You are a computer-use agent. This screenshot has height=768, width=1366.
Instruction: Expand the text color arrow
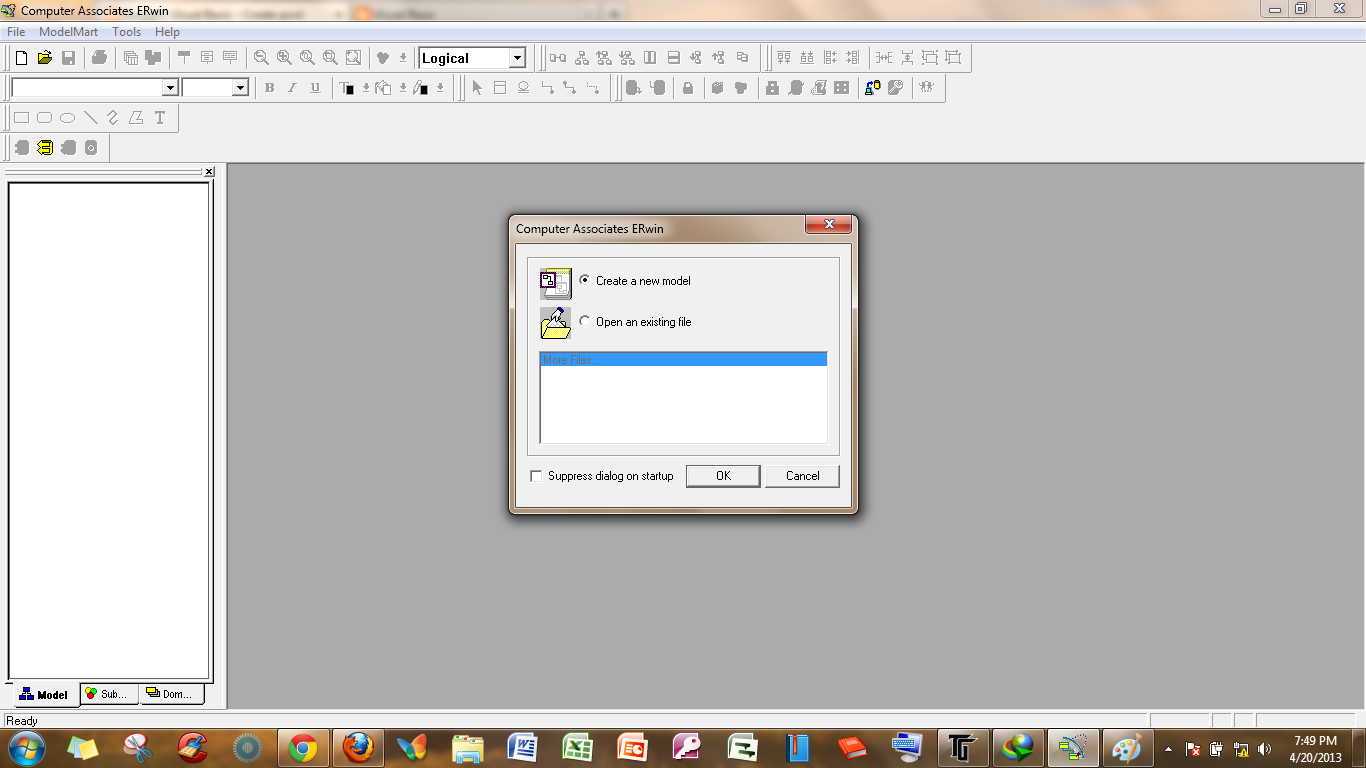click(366, 88)
